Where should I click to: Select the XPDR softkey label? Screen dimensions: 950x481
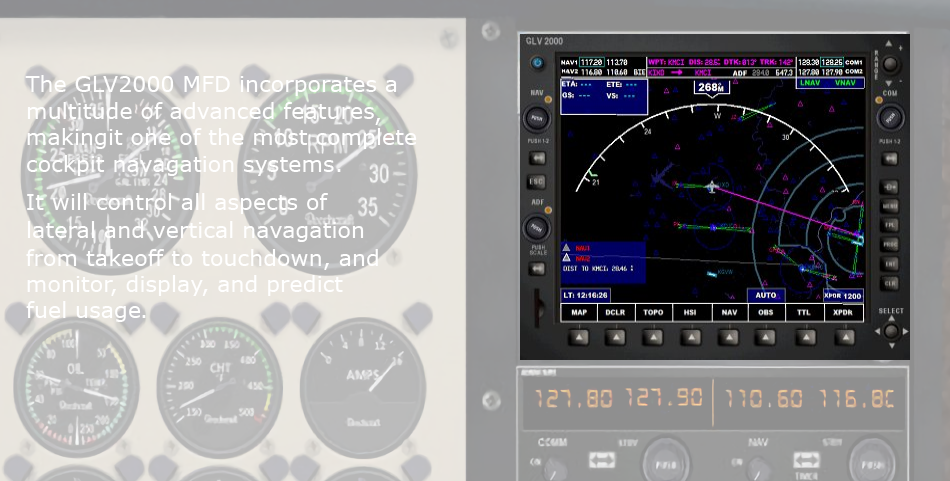843,313
